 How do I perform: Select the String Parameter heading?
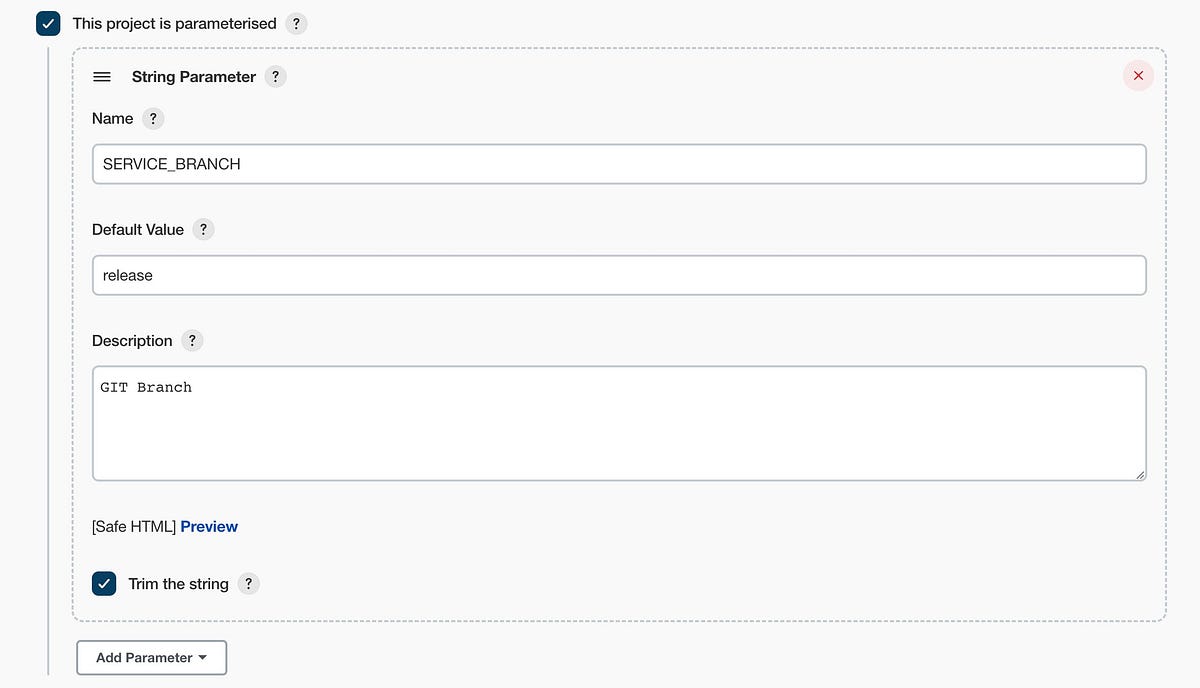pos(193,76)
